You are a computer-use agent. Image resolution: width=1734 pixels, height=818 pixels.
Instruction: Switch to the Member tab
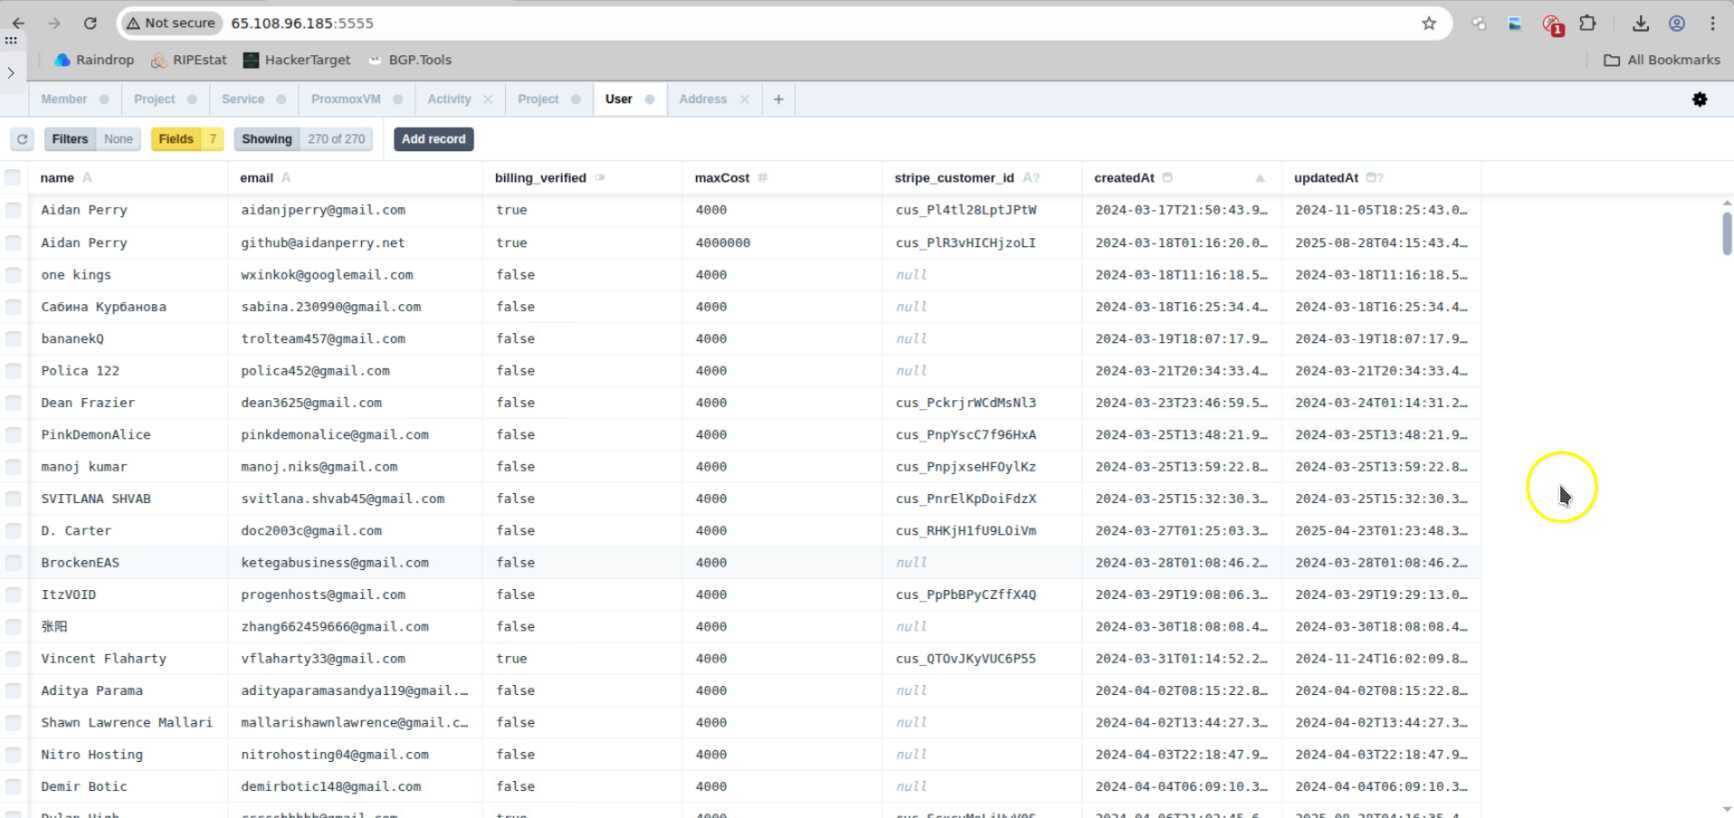click(x=64, y=99)
